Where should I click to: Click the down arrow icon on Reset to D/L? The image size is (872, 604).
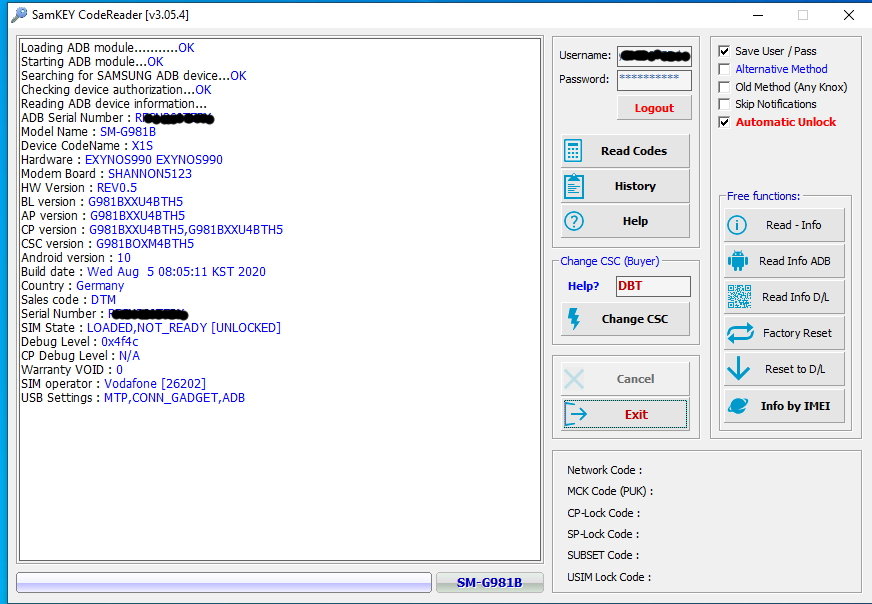point(739,368)
